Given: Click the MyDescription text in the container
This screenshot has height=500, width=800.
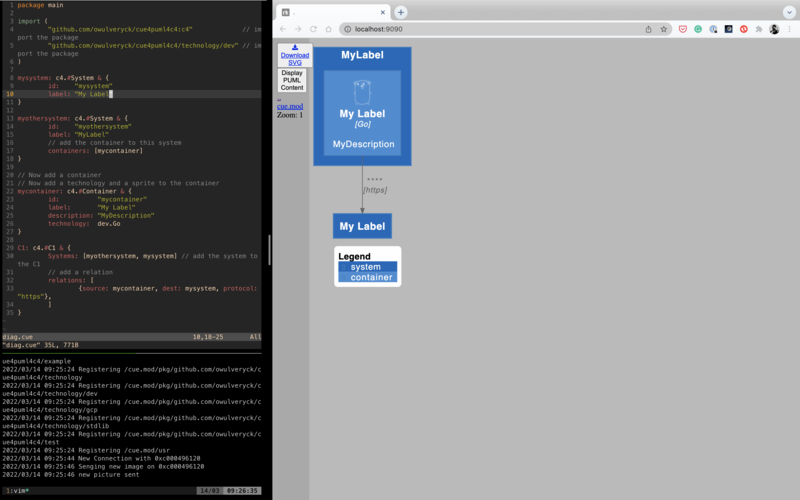Looking at the screenshot, I should click(363, 144).
